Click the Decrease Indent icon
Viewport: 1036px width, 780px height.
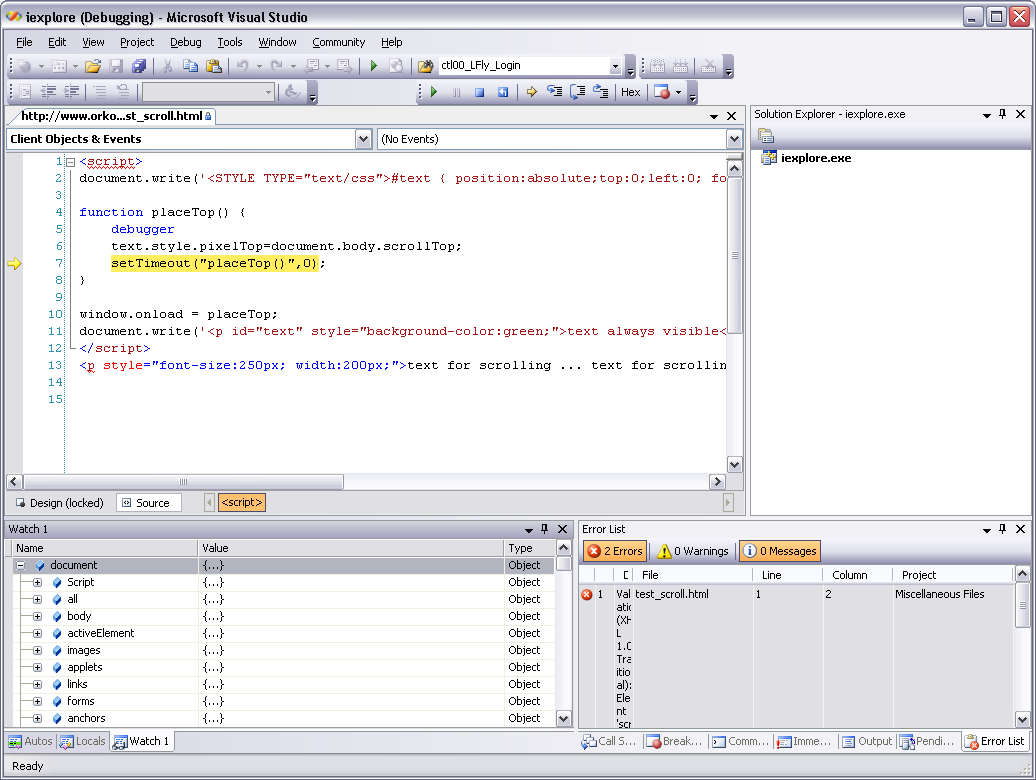coord(48,92)
